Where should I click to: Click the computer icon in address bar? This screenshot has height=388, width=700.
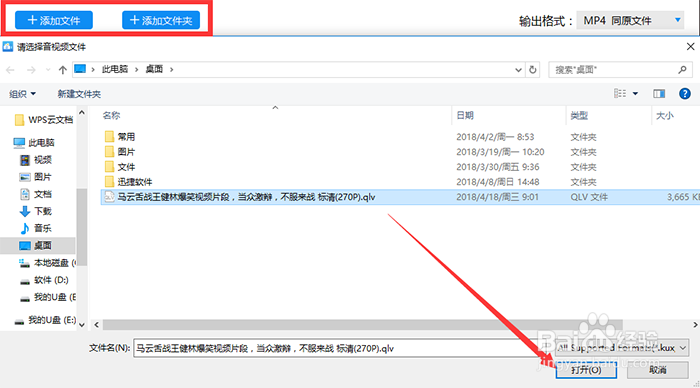(x=80, y=69)
